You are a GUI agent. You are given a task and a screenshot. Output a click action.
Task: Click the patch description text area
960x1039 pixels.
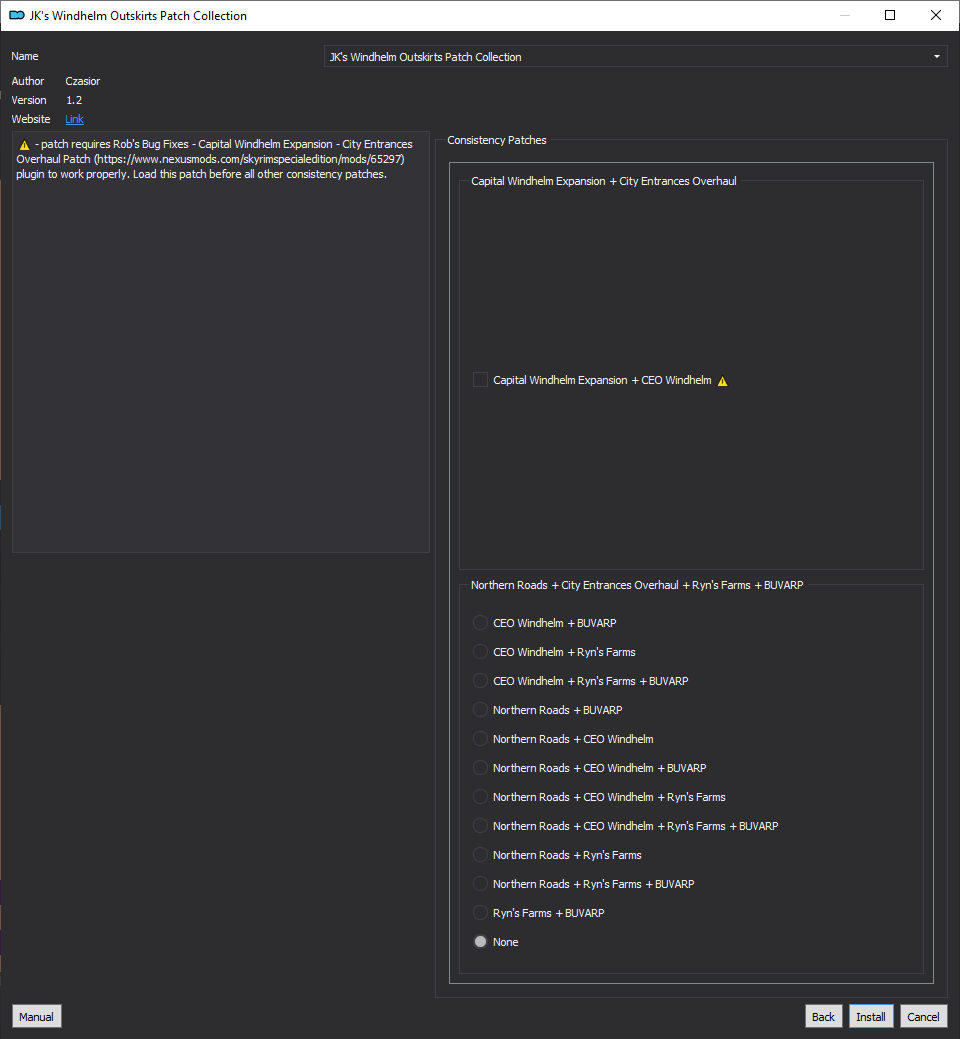point(220,350)
